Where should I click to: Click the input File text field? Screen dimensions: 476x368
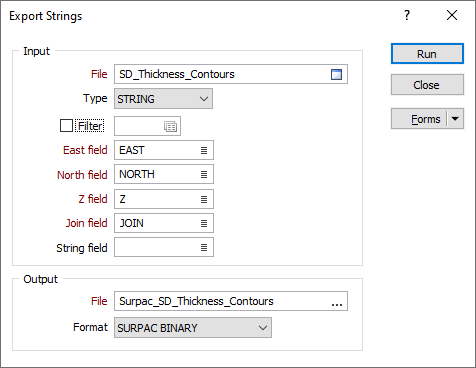(222, 74)
